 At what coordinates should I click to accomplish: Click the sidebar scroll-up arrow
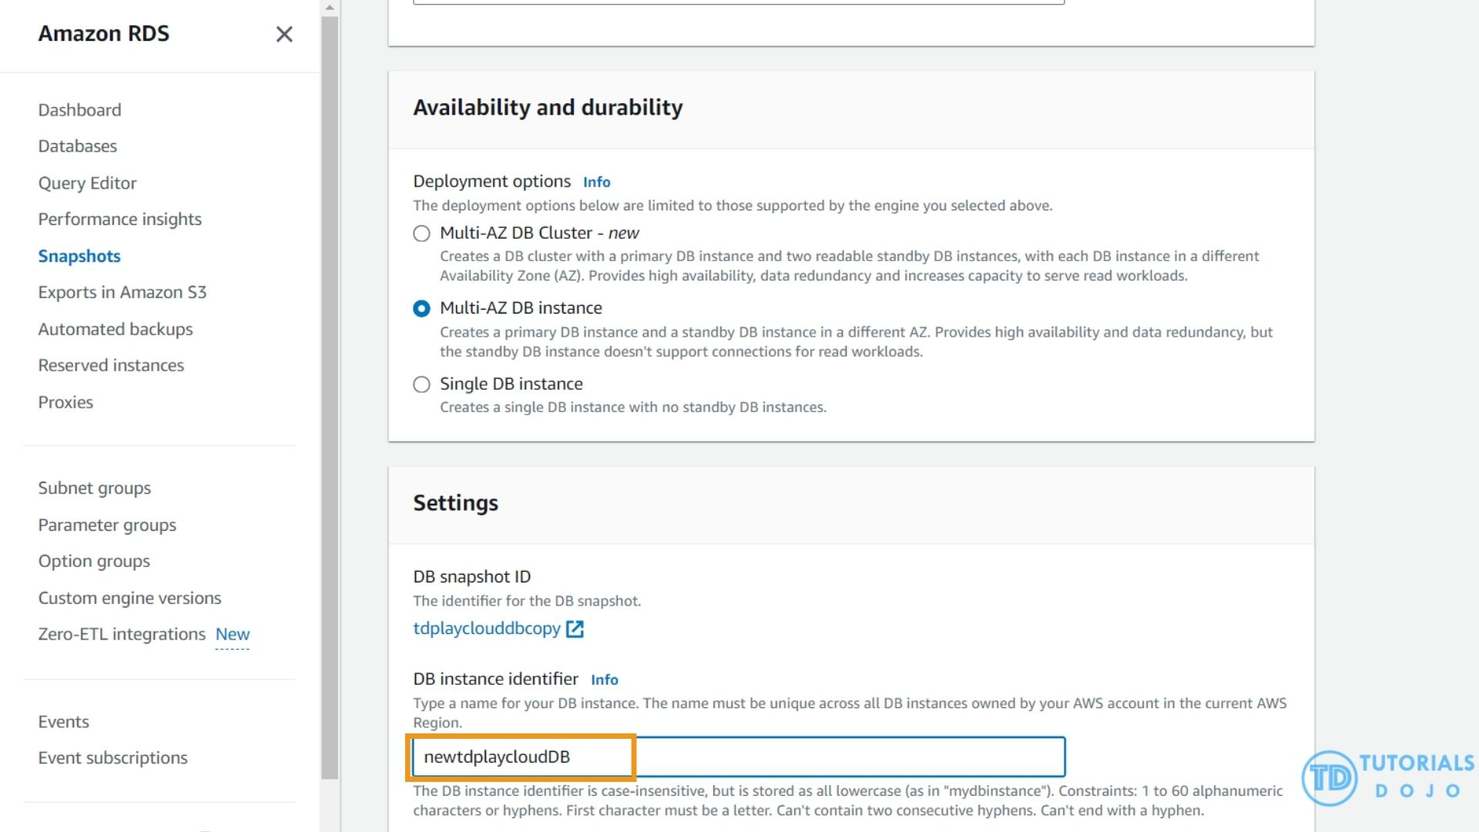[330, 8]
